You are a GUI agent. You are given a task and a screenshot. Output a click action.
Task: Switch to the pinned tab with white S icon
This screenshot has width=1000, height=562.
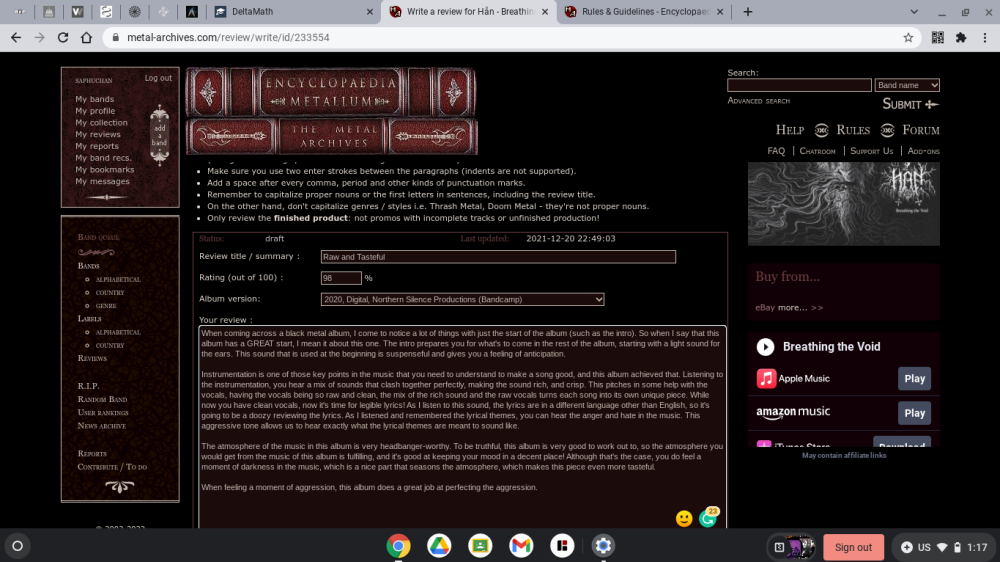pos(106,11)
